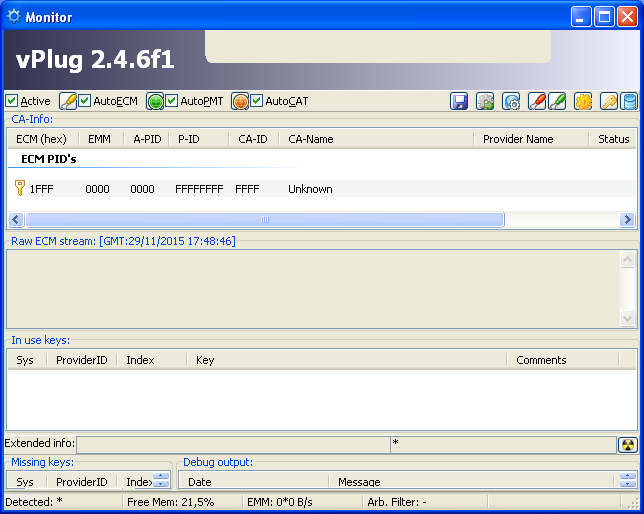This screenshot has width=644, height=514.
Task: Toggle the AutoECM checkbox
Action: (x=85, y=101)
